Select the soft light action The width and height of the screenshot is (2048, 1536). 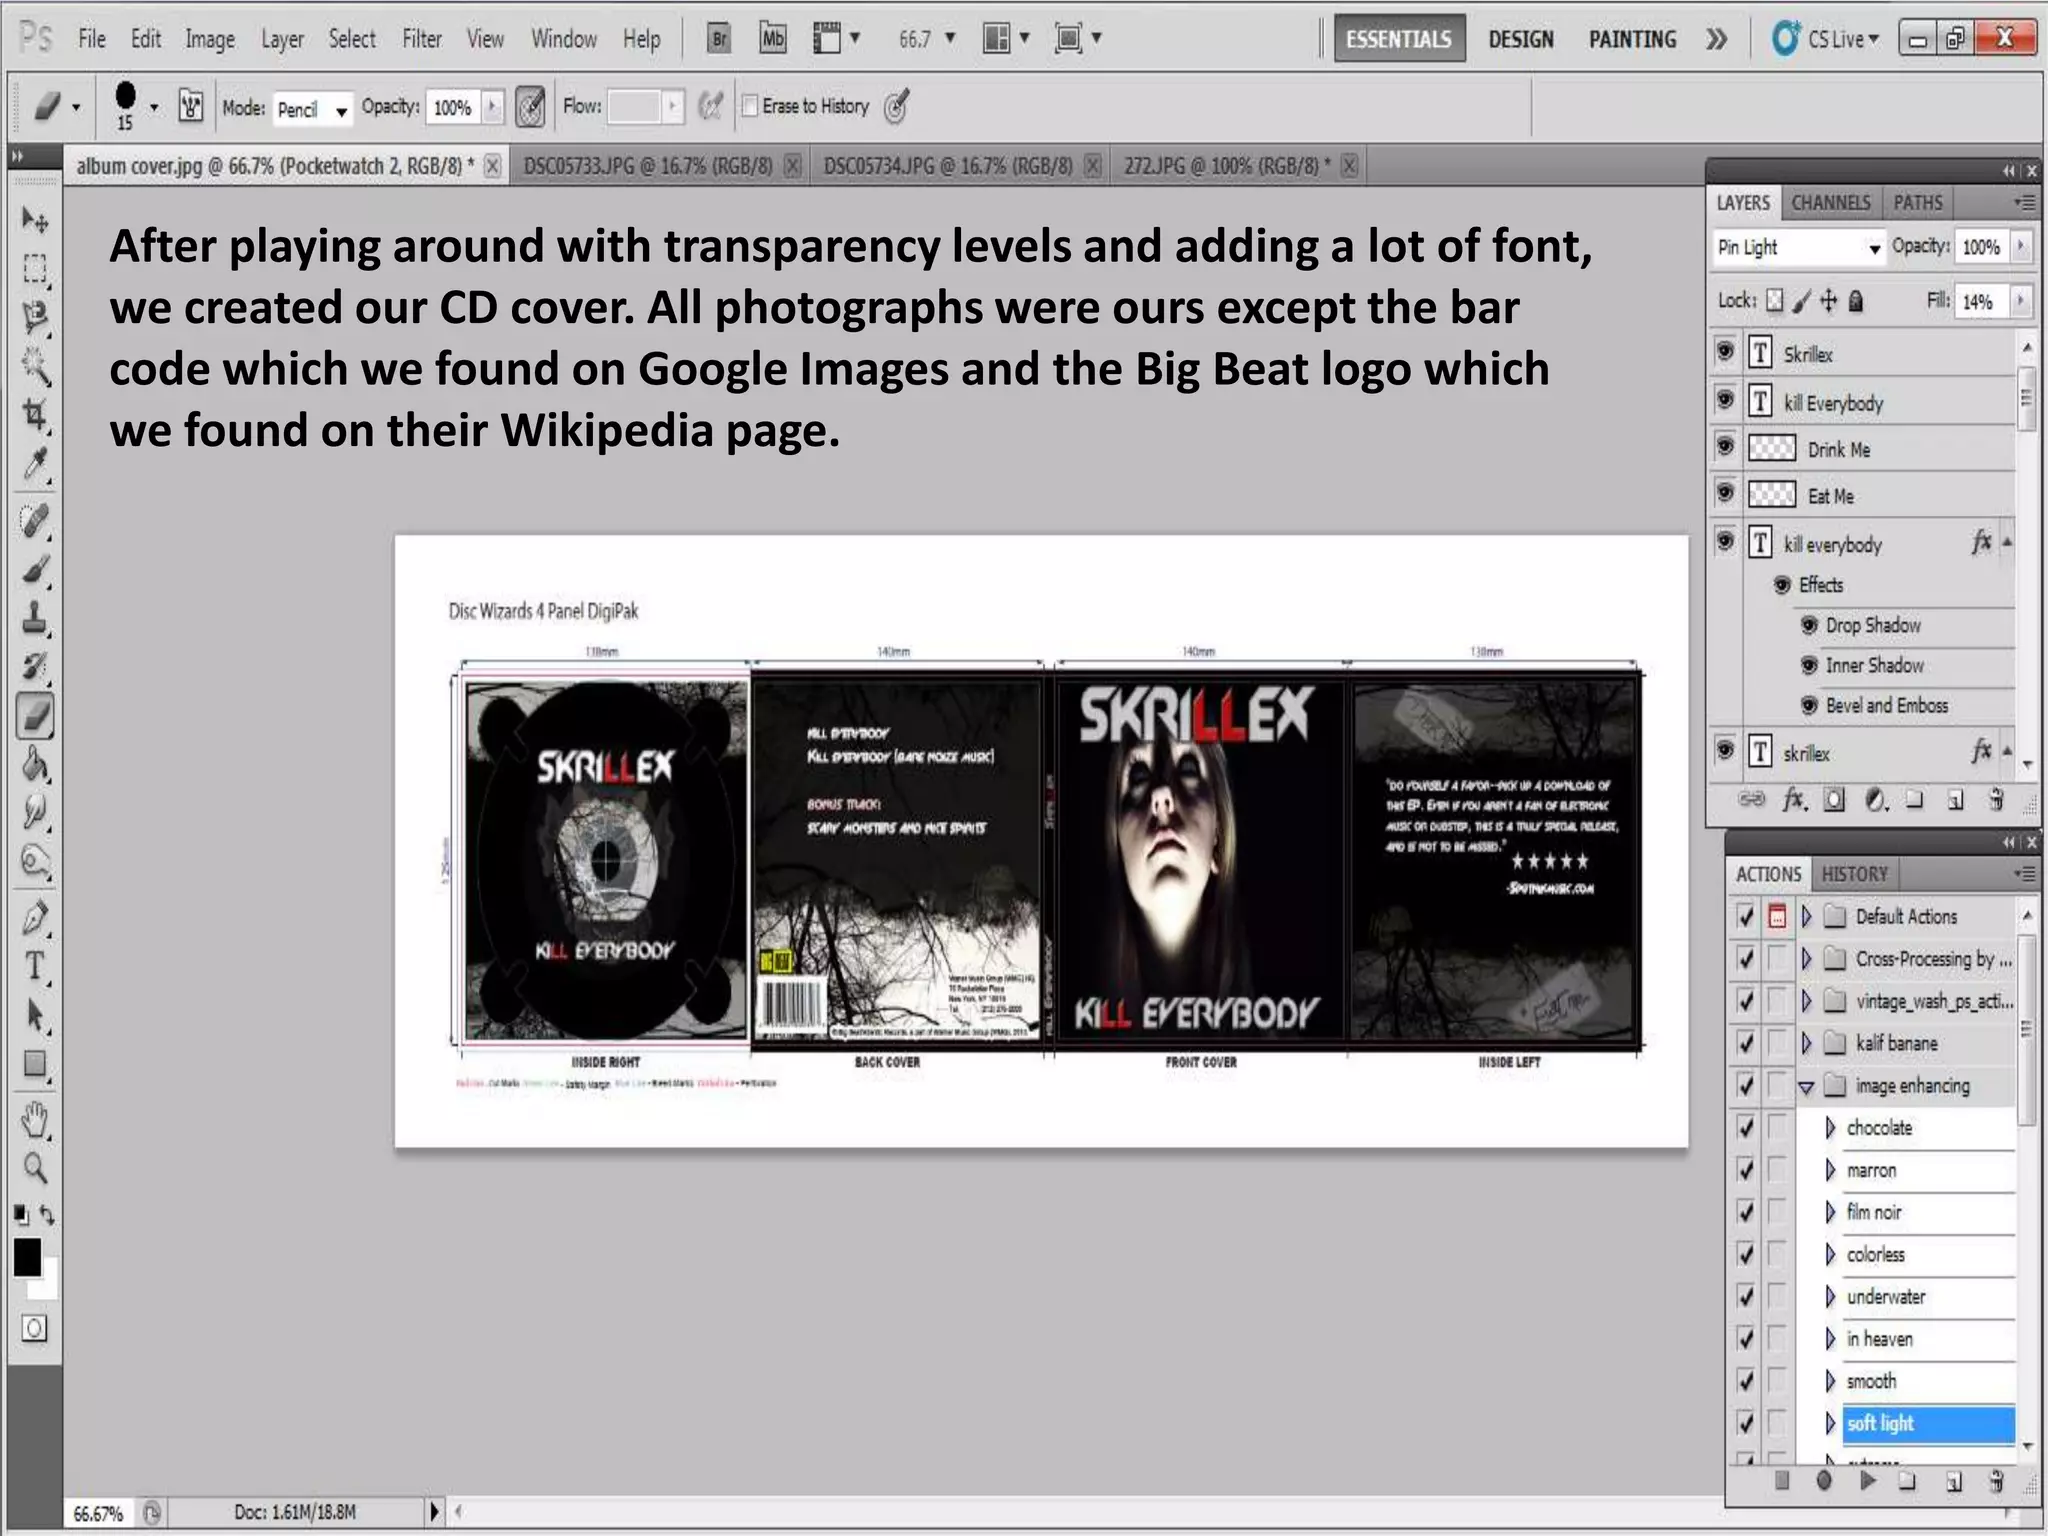(x=1927, y=1423)
